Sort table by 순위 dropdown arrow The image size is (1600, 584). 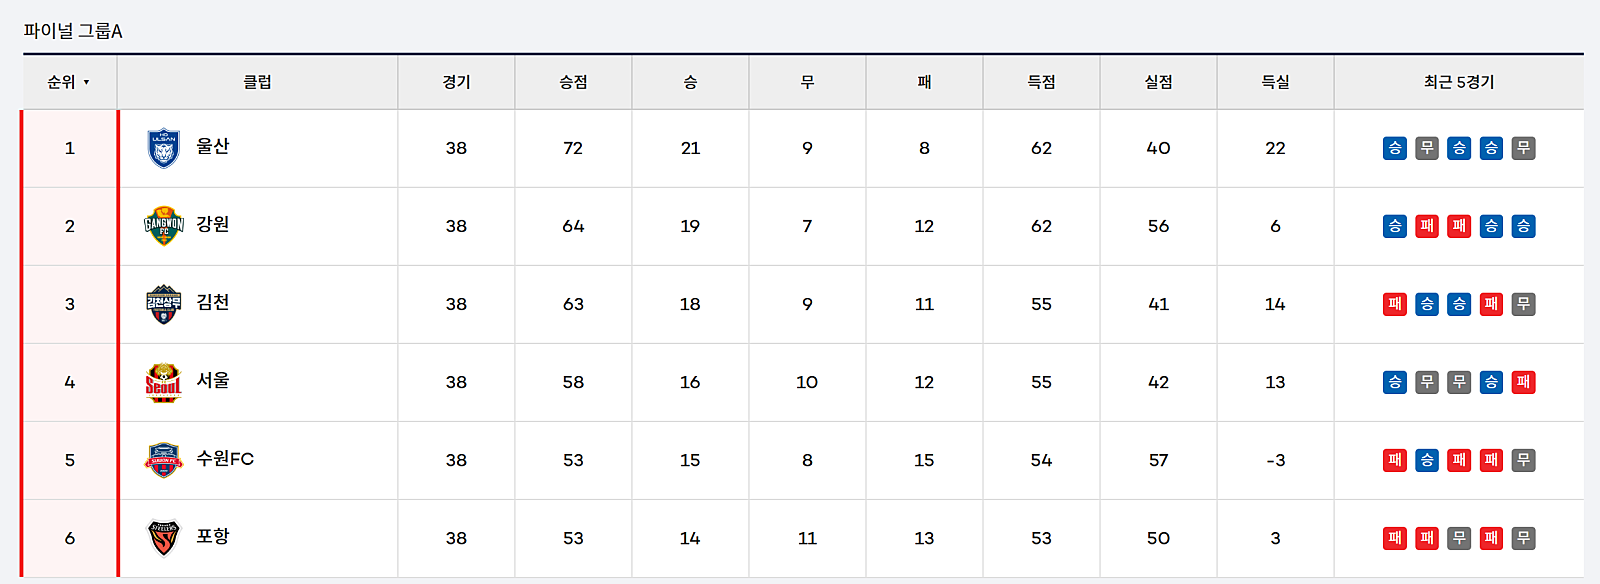click(87, 83)
